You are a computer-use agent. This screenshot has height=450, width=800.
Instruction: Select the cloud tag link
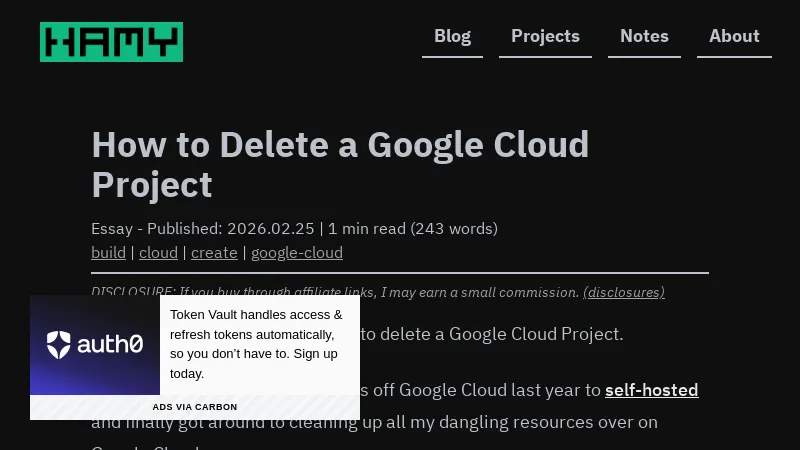pyautogui.click(x=158, y=253)
